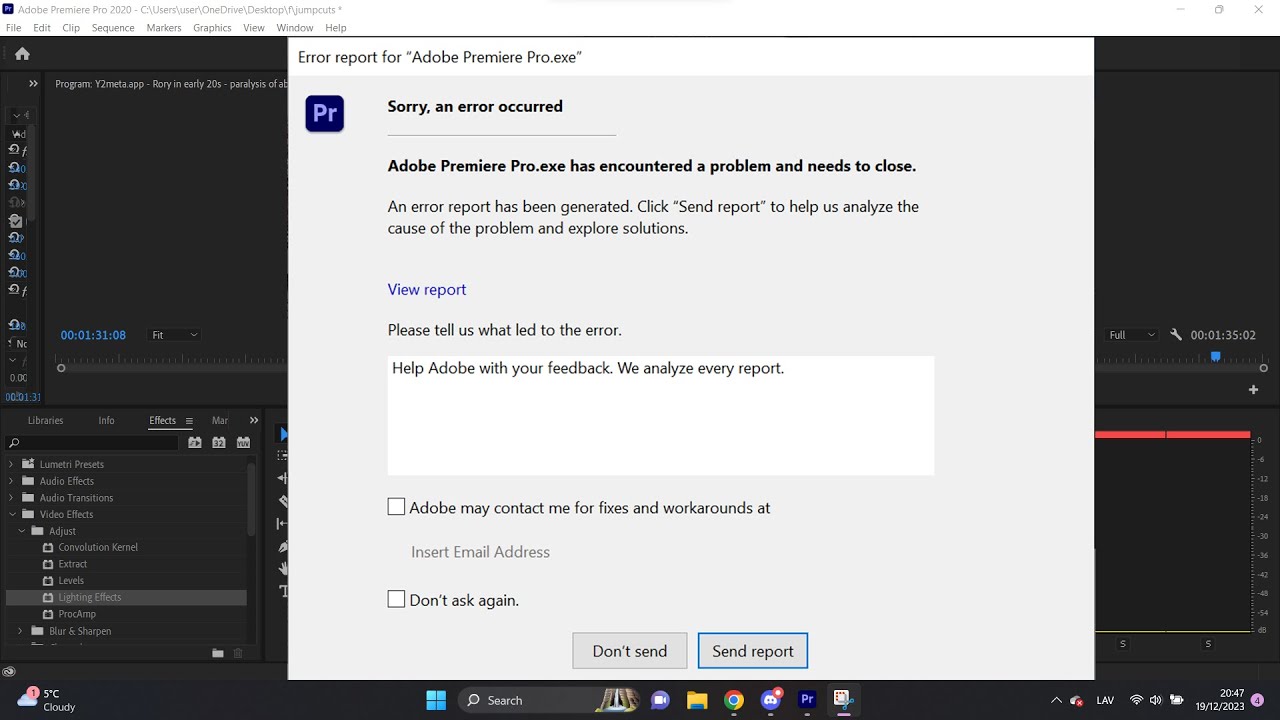Open the Fit zoom level dropdown
The image size is (1280, 720).
[175, 335]
